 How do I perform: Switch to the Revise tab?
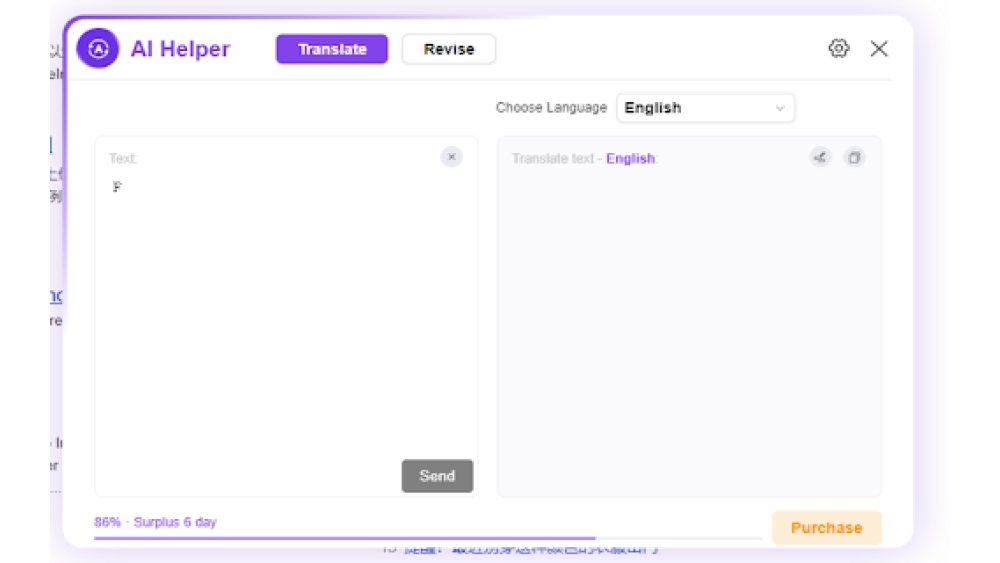449,49
